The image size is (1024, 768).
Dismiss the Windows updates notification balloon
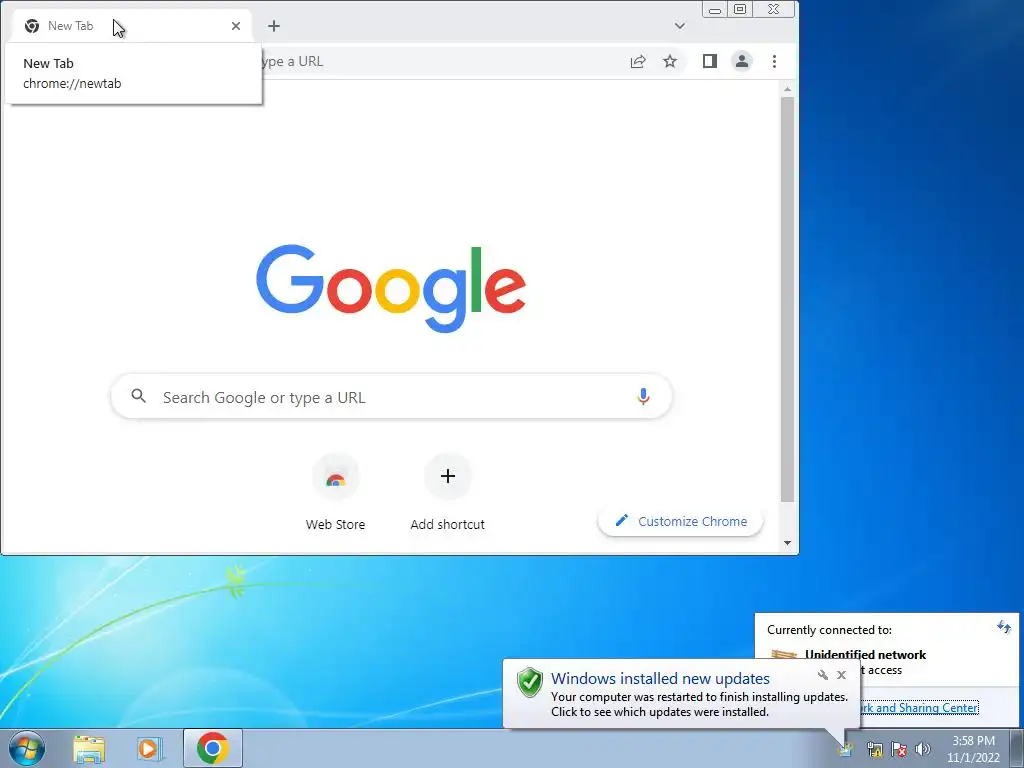coord(842,675)
